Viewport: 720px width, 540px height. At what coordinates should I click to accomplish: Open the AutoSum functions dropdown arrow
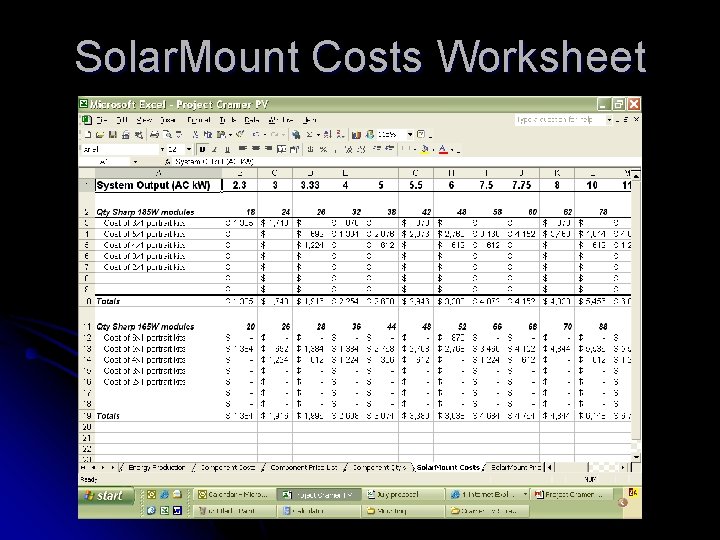pos(318,135)
